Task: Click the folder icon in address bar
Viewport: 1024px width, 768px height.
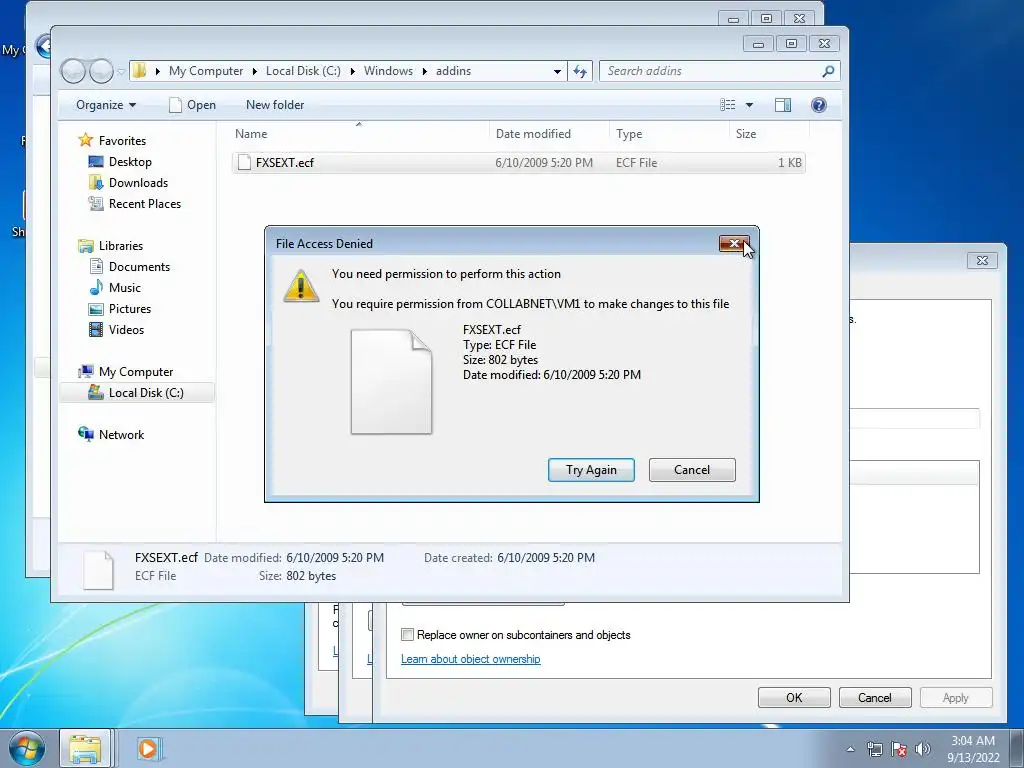Action: pyautogui.click(x=139, y=71)
